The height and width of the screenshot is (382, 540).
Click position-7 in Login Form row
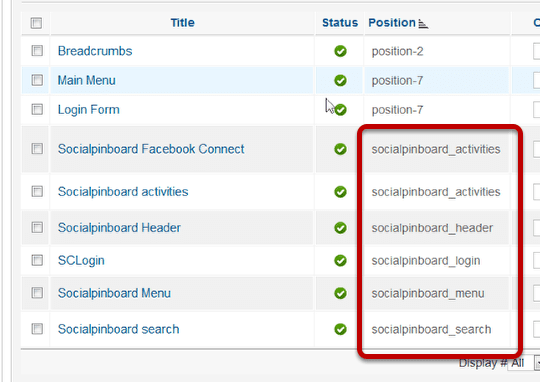pos(397,110)
